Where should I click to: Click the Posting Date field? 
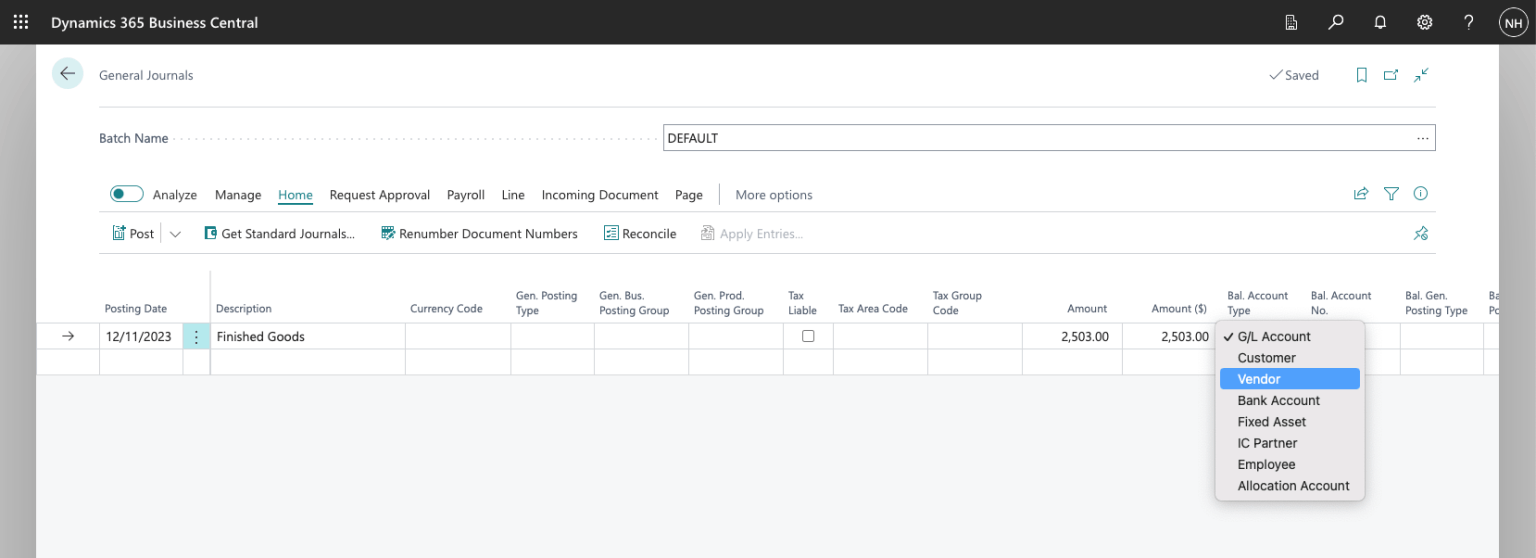tap(139, 337)
